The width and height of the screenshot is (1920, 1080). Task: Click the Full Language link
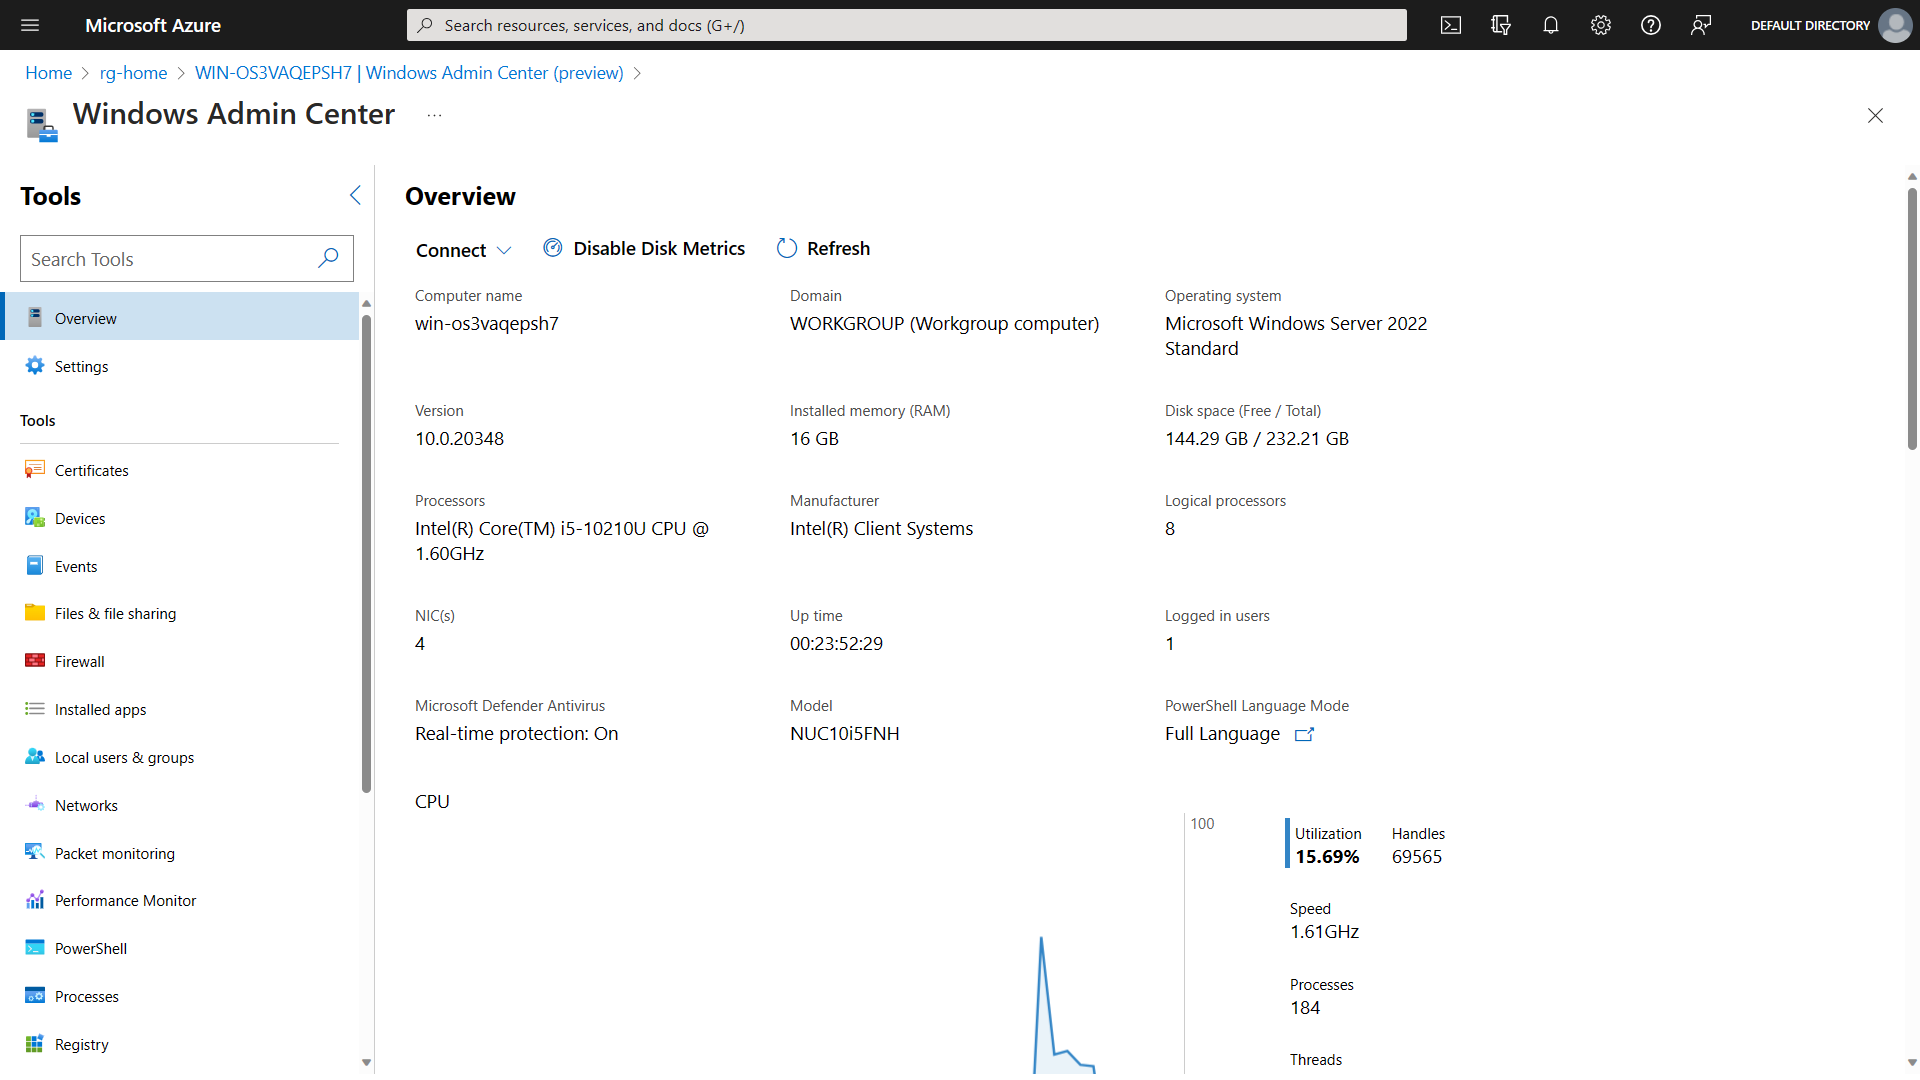[1222, 734]
